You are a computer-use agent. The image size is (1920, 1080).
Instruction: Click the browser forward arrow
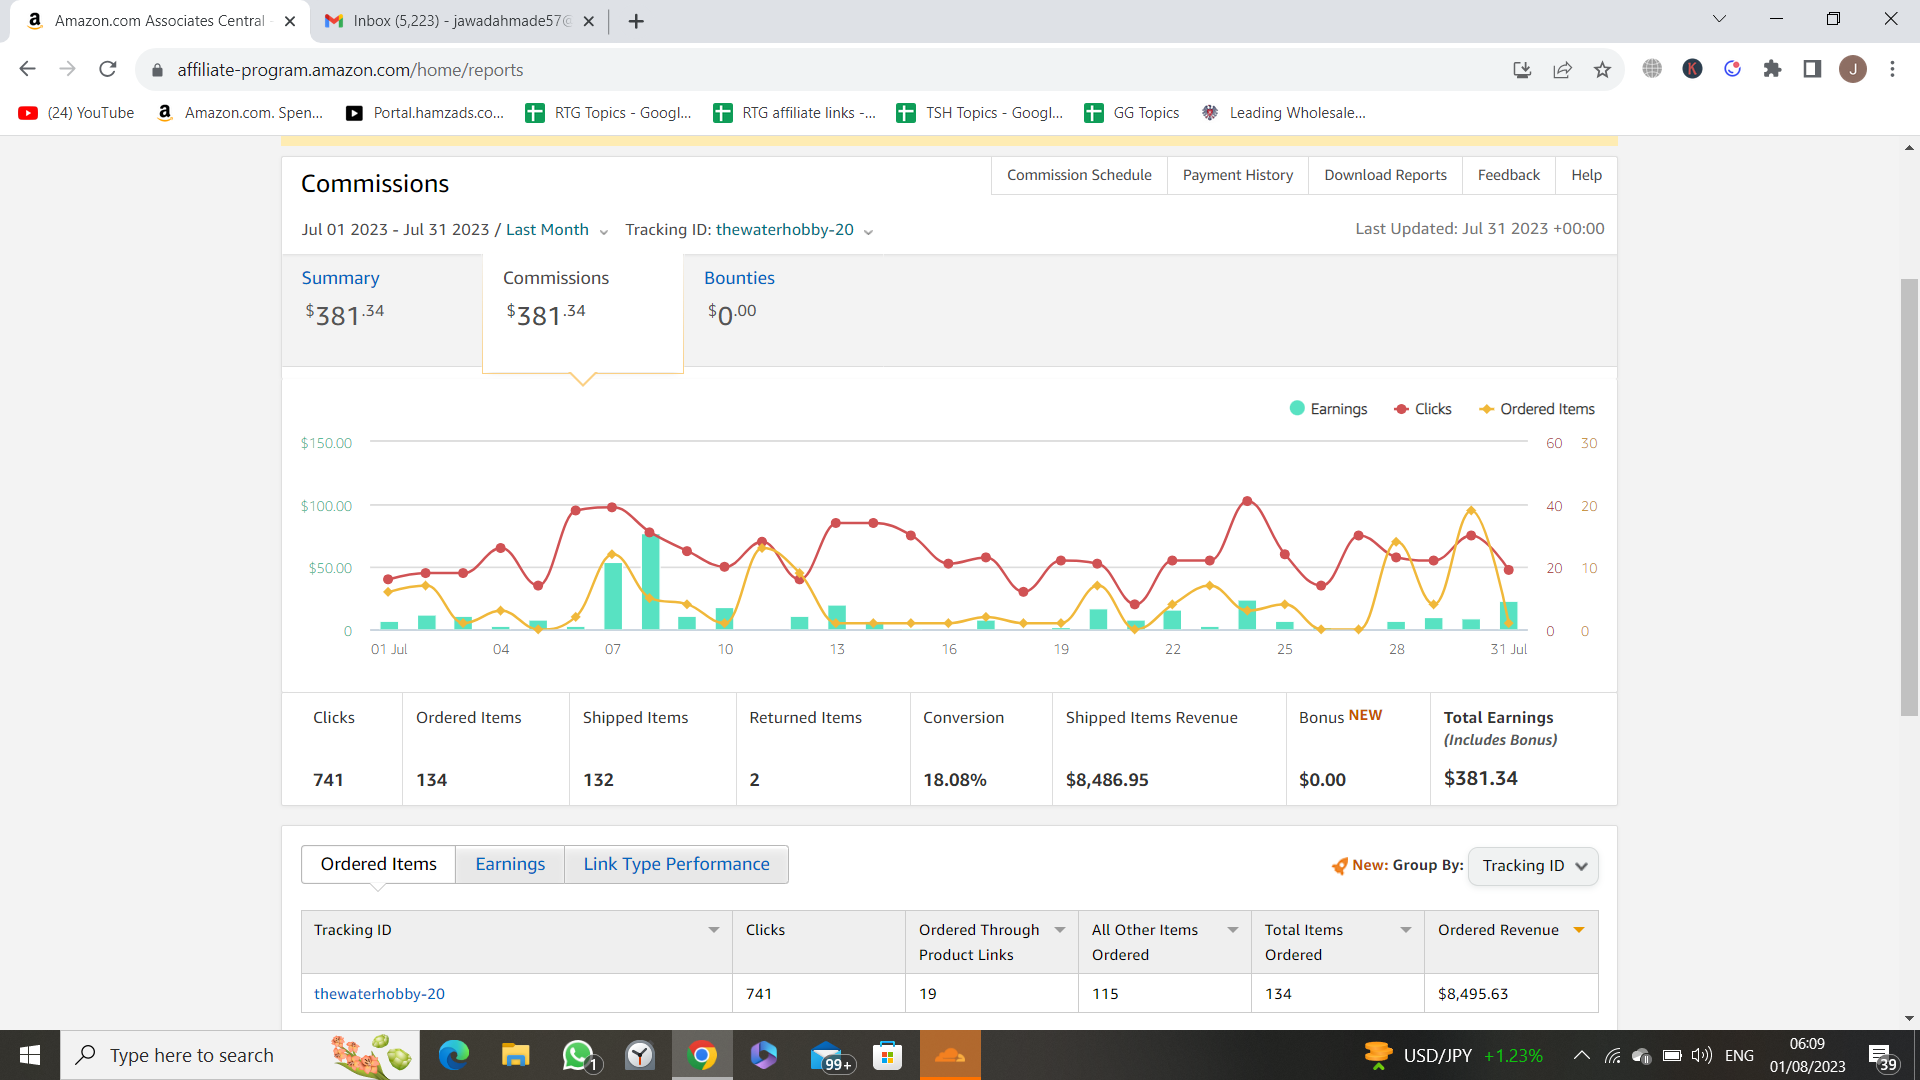(67, 69)
